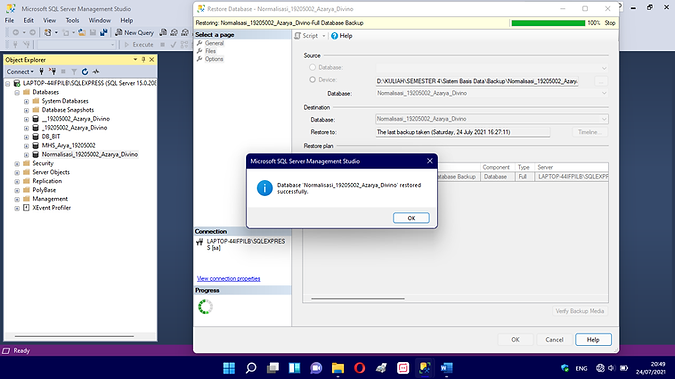Image resolution: width=675 pixels, height=379 pixels.
Task: Open File Explorer from the taskbar
Action: pos(338,368)
